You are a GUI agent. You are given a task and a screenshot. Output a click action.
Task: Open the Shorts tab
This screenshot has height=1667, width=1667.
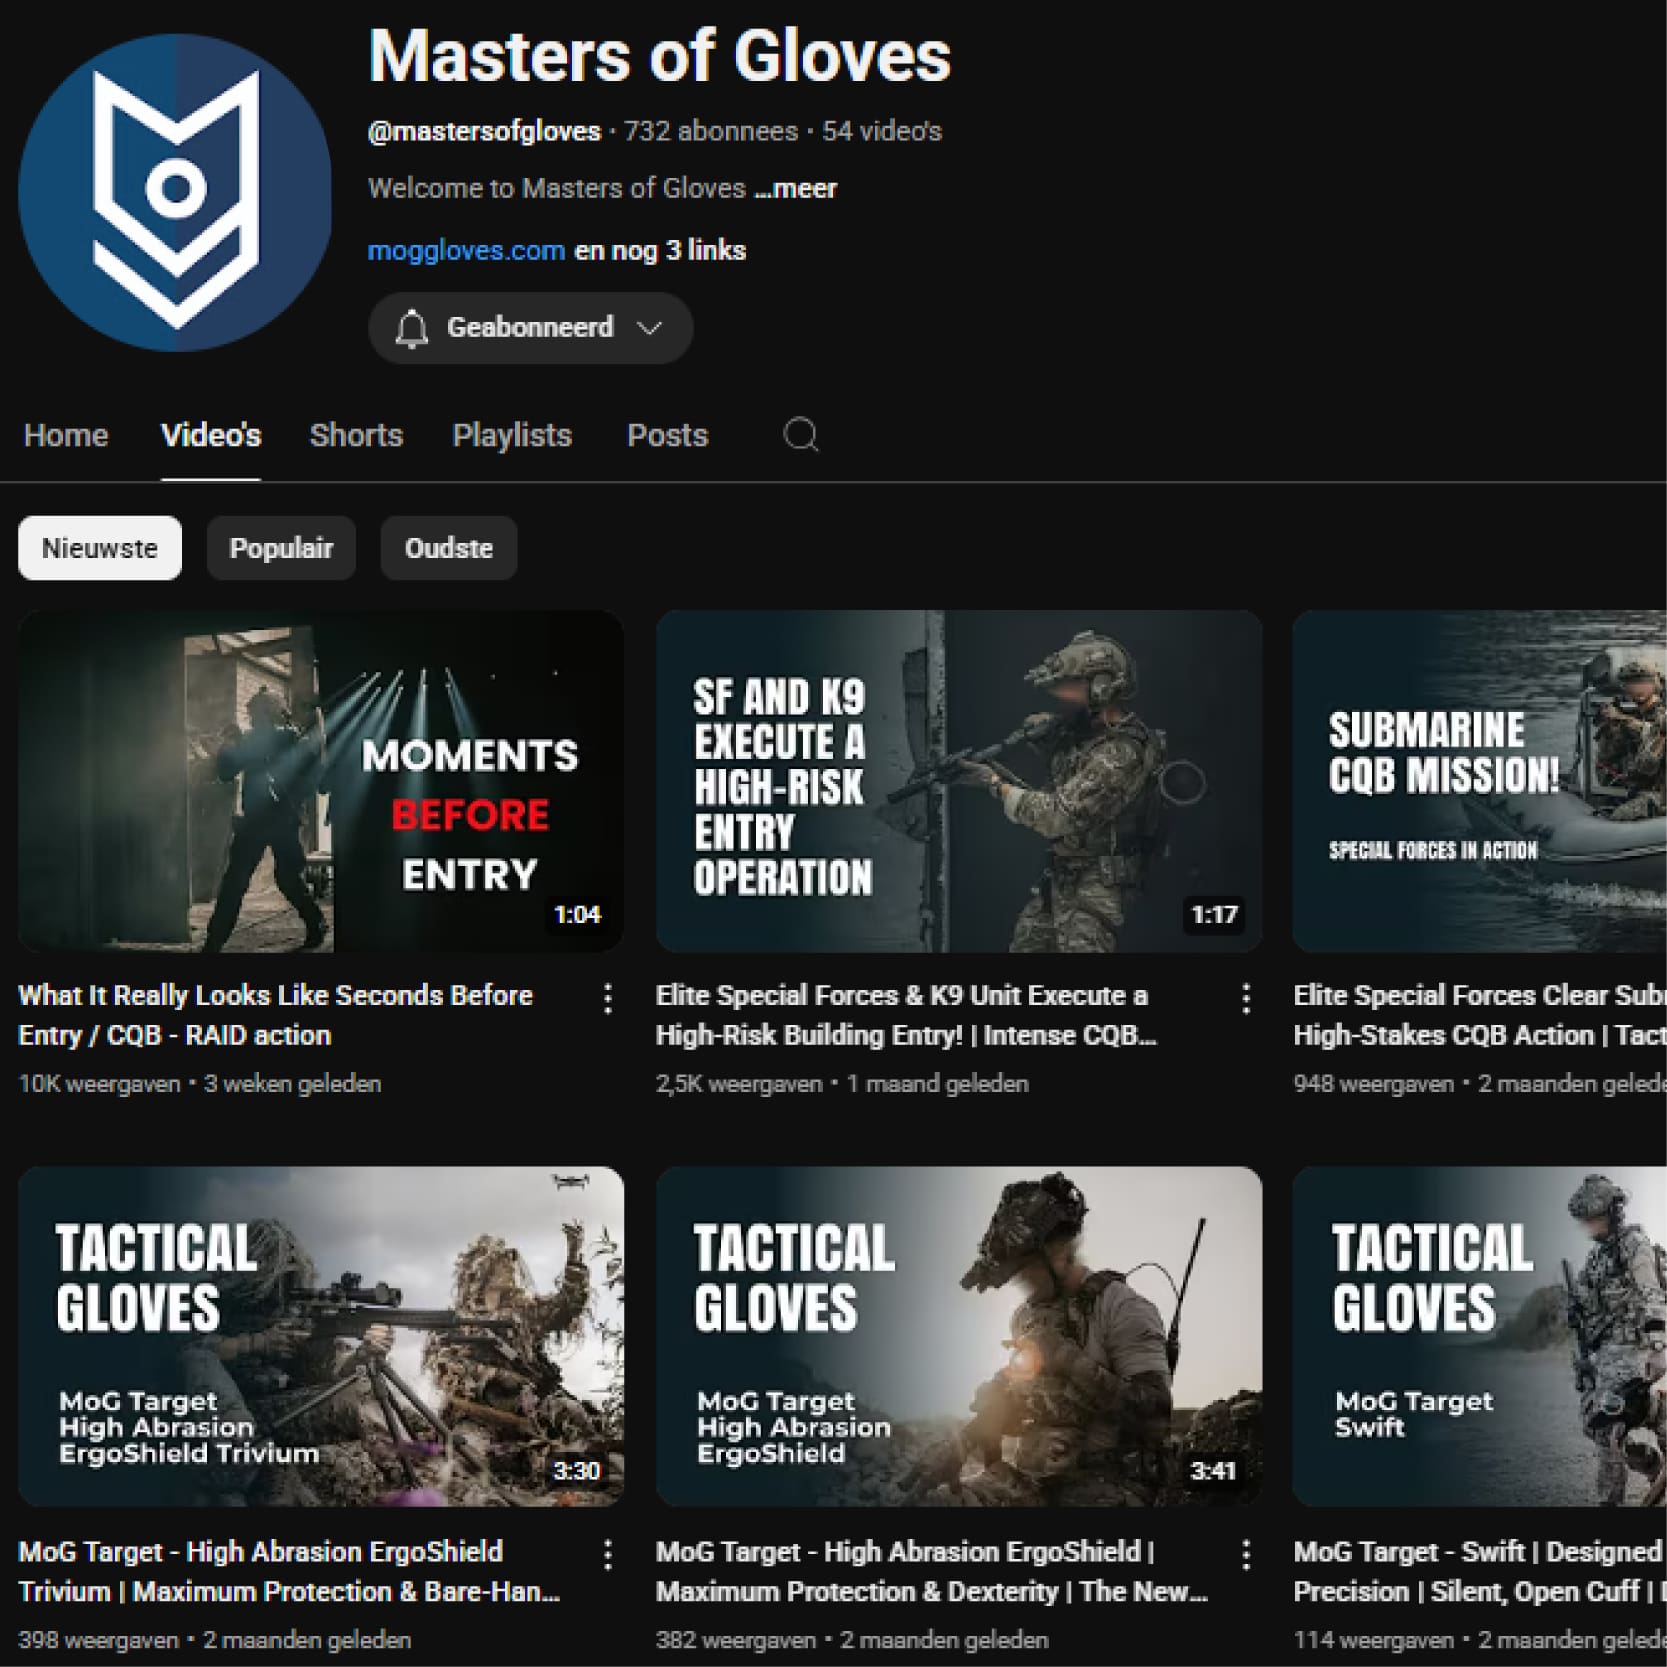click(356, 435)
